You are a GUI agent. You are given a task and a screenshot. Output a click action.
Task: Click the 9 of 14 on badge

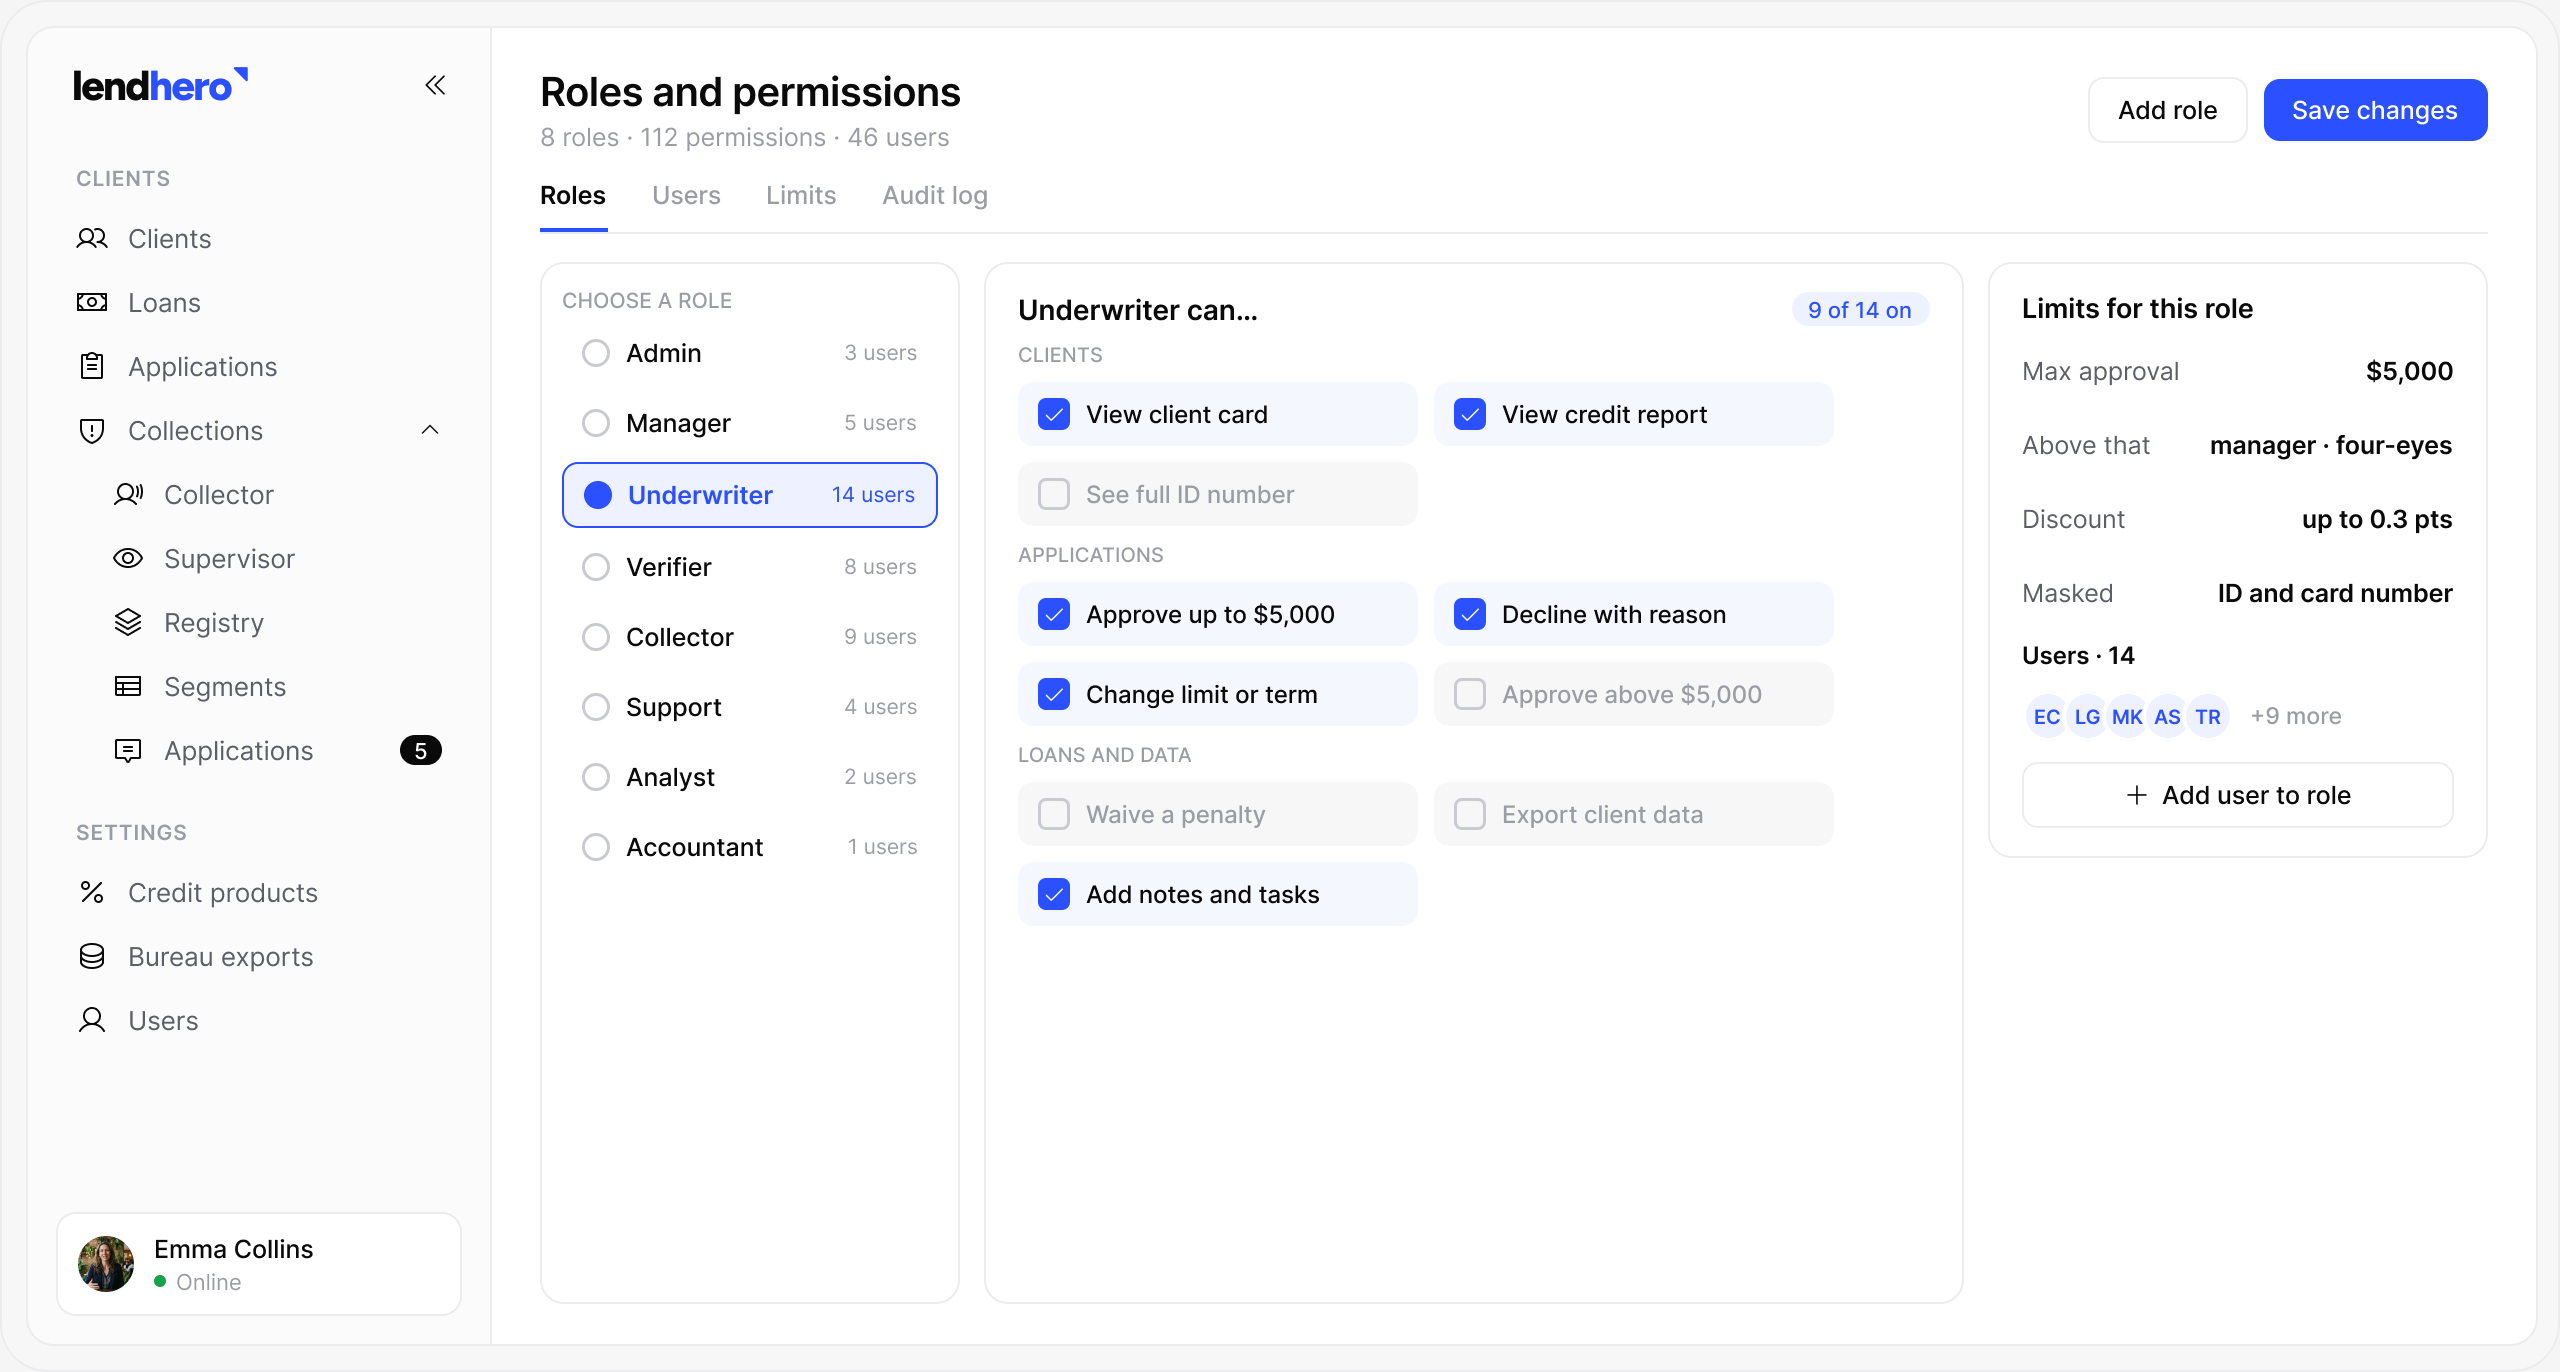[x=1860, y=310]
